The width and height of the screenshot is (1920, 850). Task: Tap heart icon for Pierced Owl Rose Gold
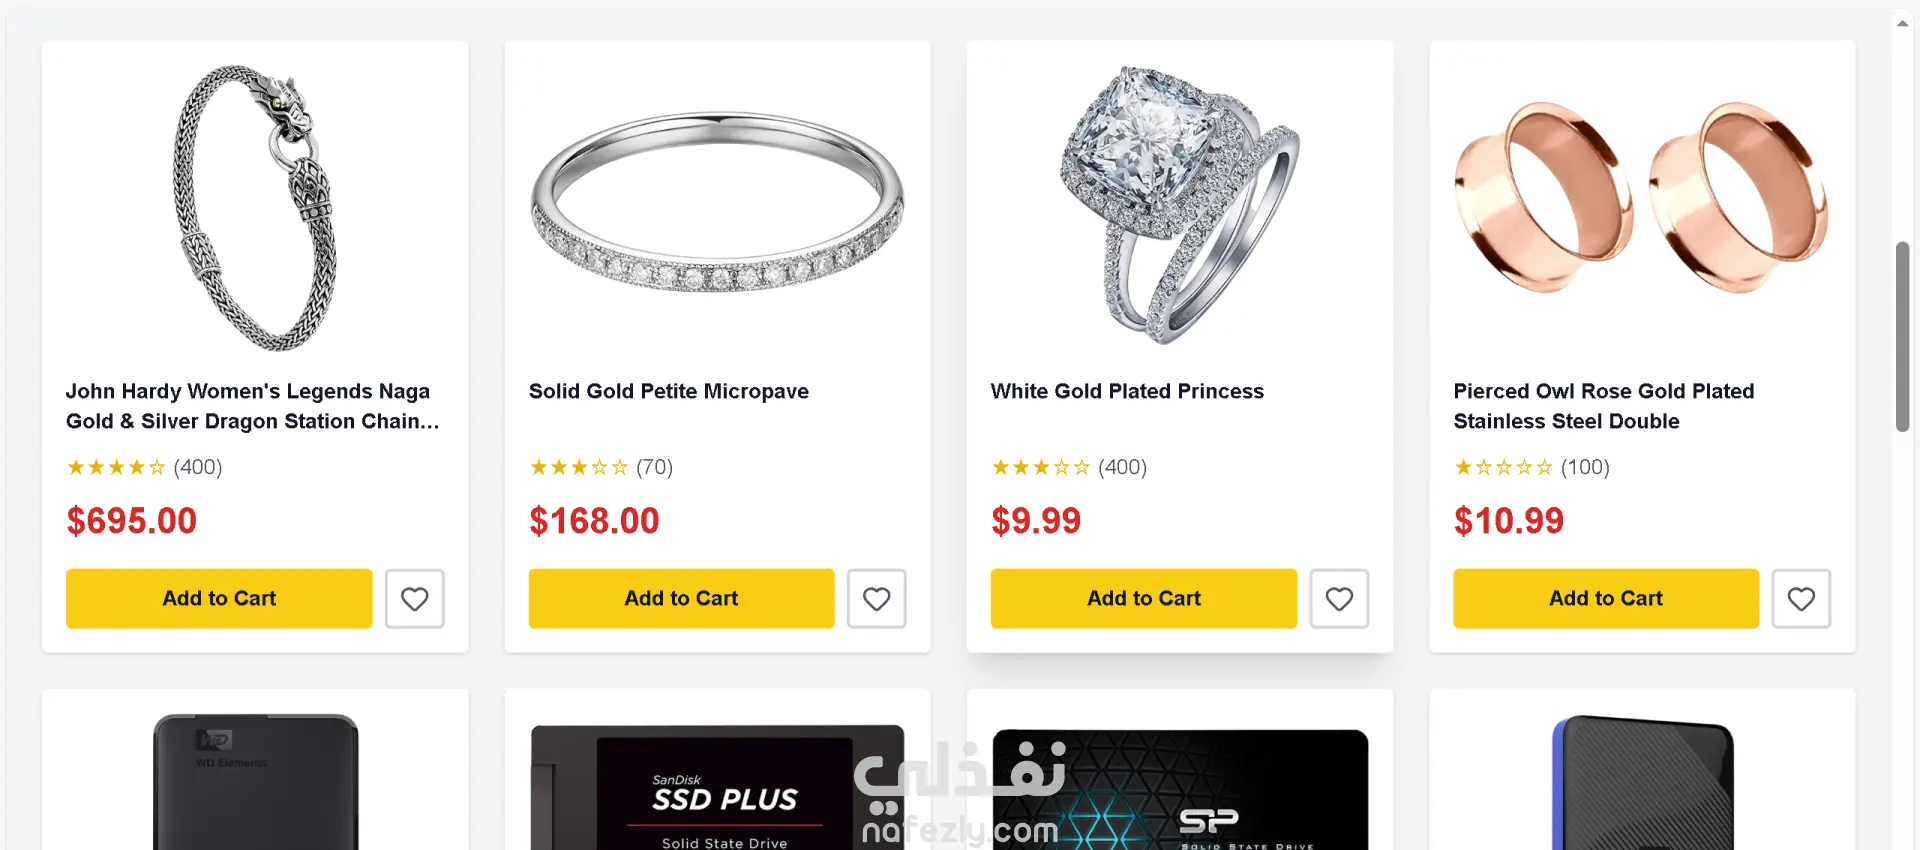[1801, 598]
